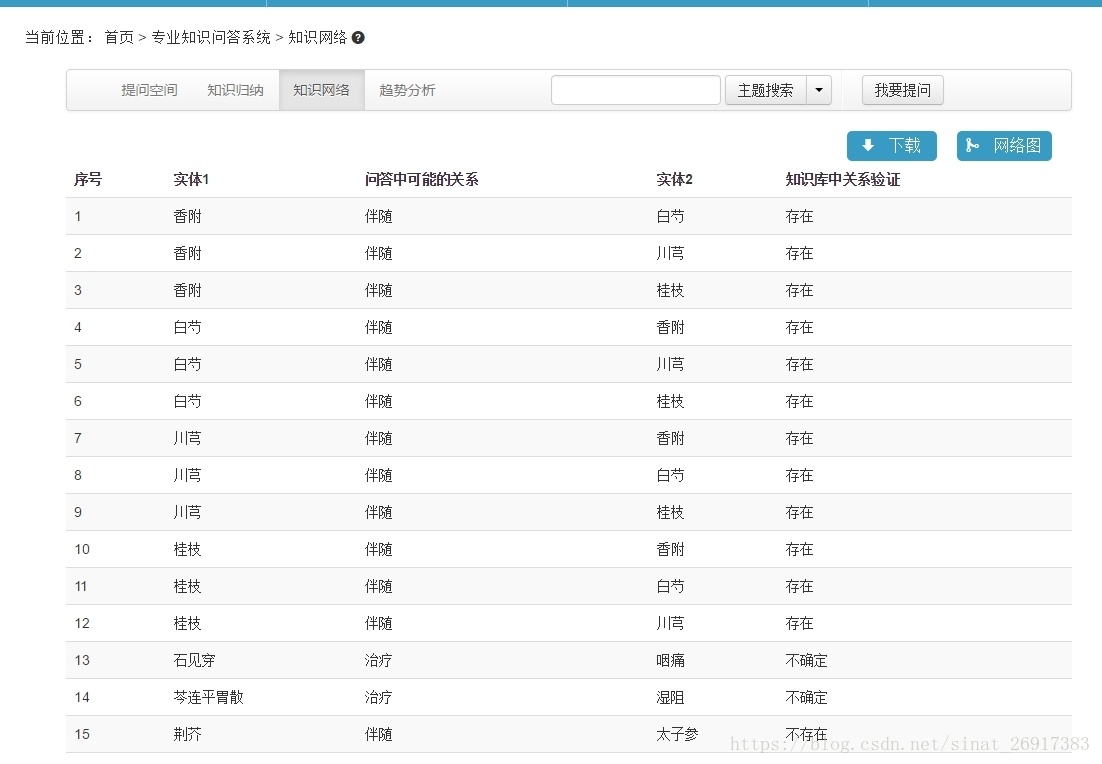
Task: Click 伴随 relation in row 5
Action: pyautogui.click(x=379, y=364)
